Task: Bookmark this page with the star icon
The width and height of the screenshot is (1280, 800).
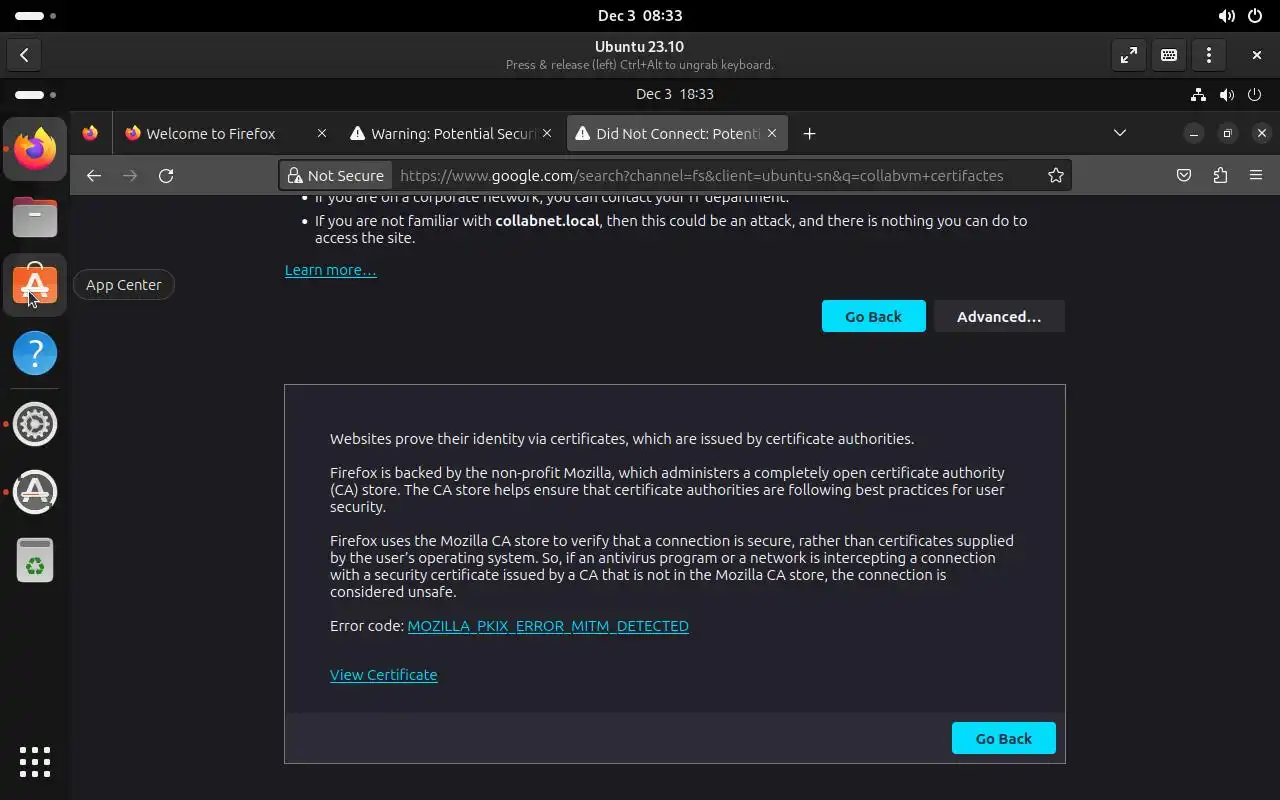Action: tap(1056, 175)
